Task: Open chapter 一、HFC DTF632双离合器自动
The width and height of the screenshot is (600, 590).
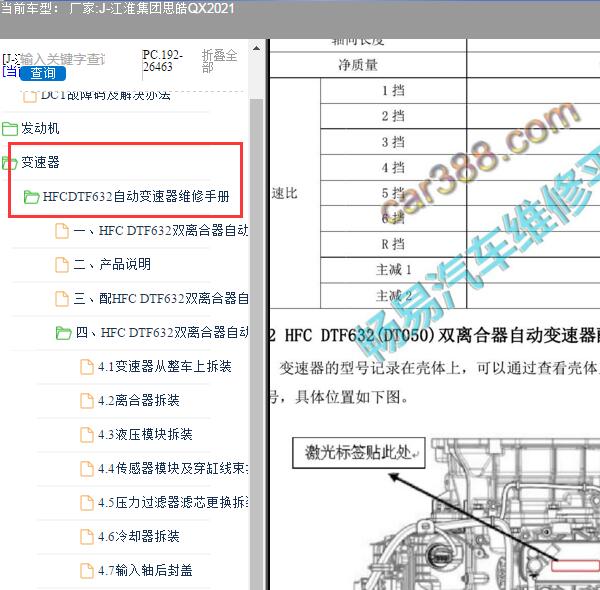Action: (161, 230)
